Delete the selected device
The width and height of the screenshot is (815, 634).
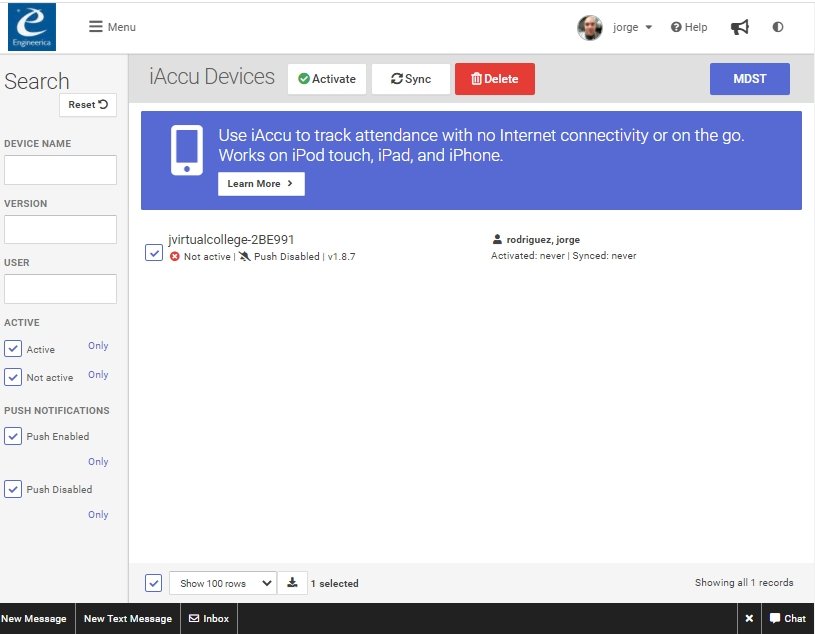[495, 79]
